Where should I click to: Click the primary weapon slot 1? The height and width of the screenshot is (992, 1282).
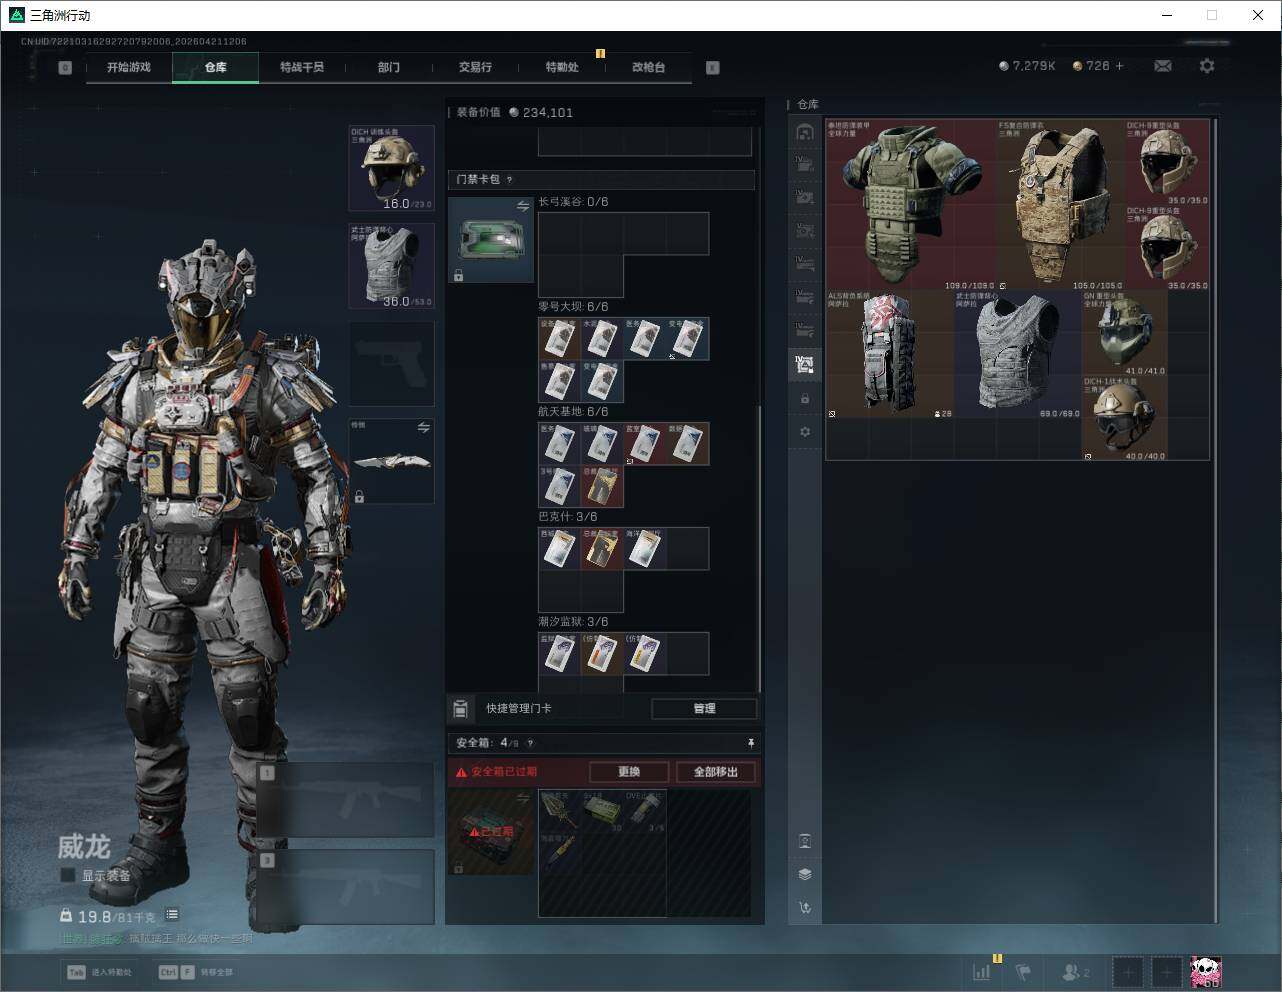pos(346,800)
